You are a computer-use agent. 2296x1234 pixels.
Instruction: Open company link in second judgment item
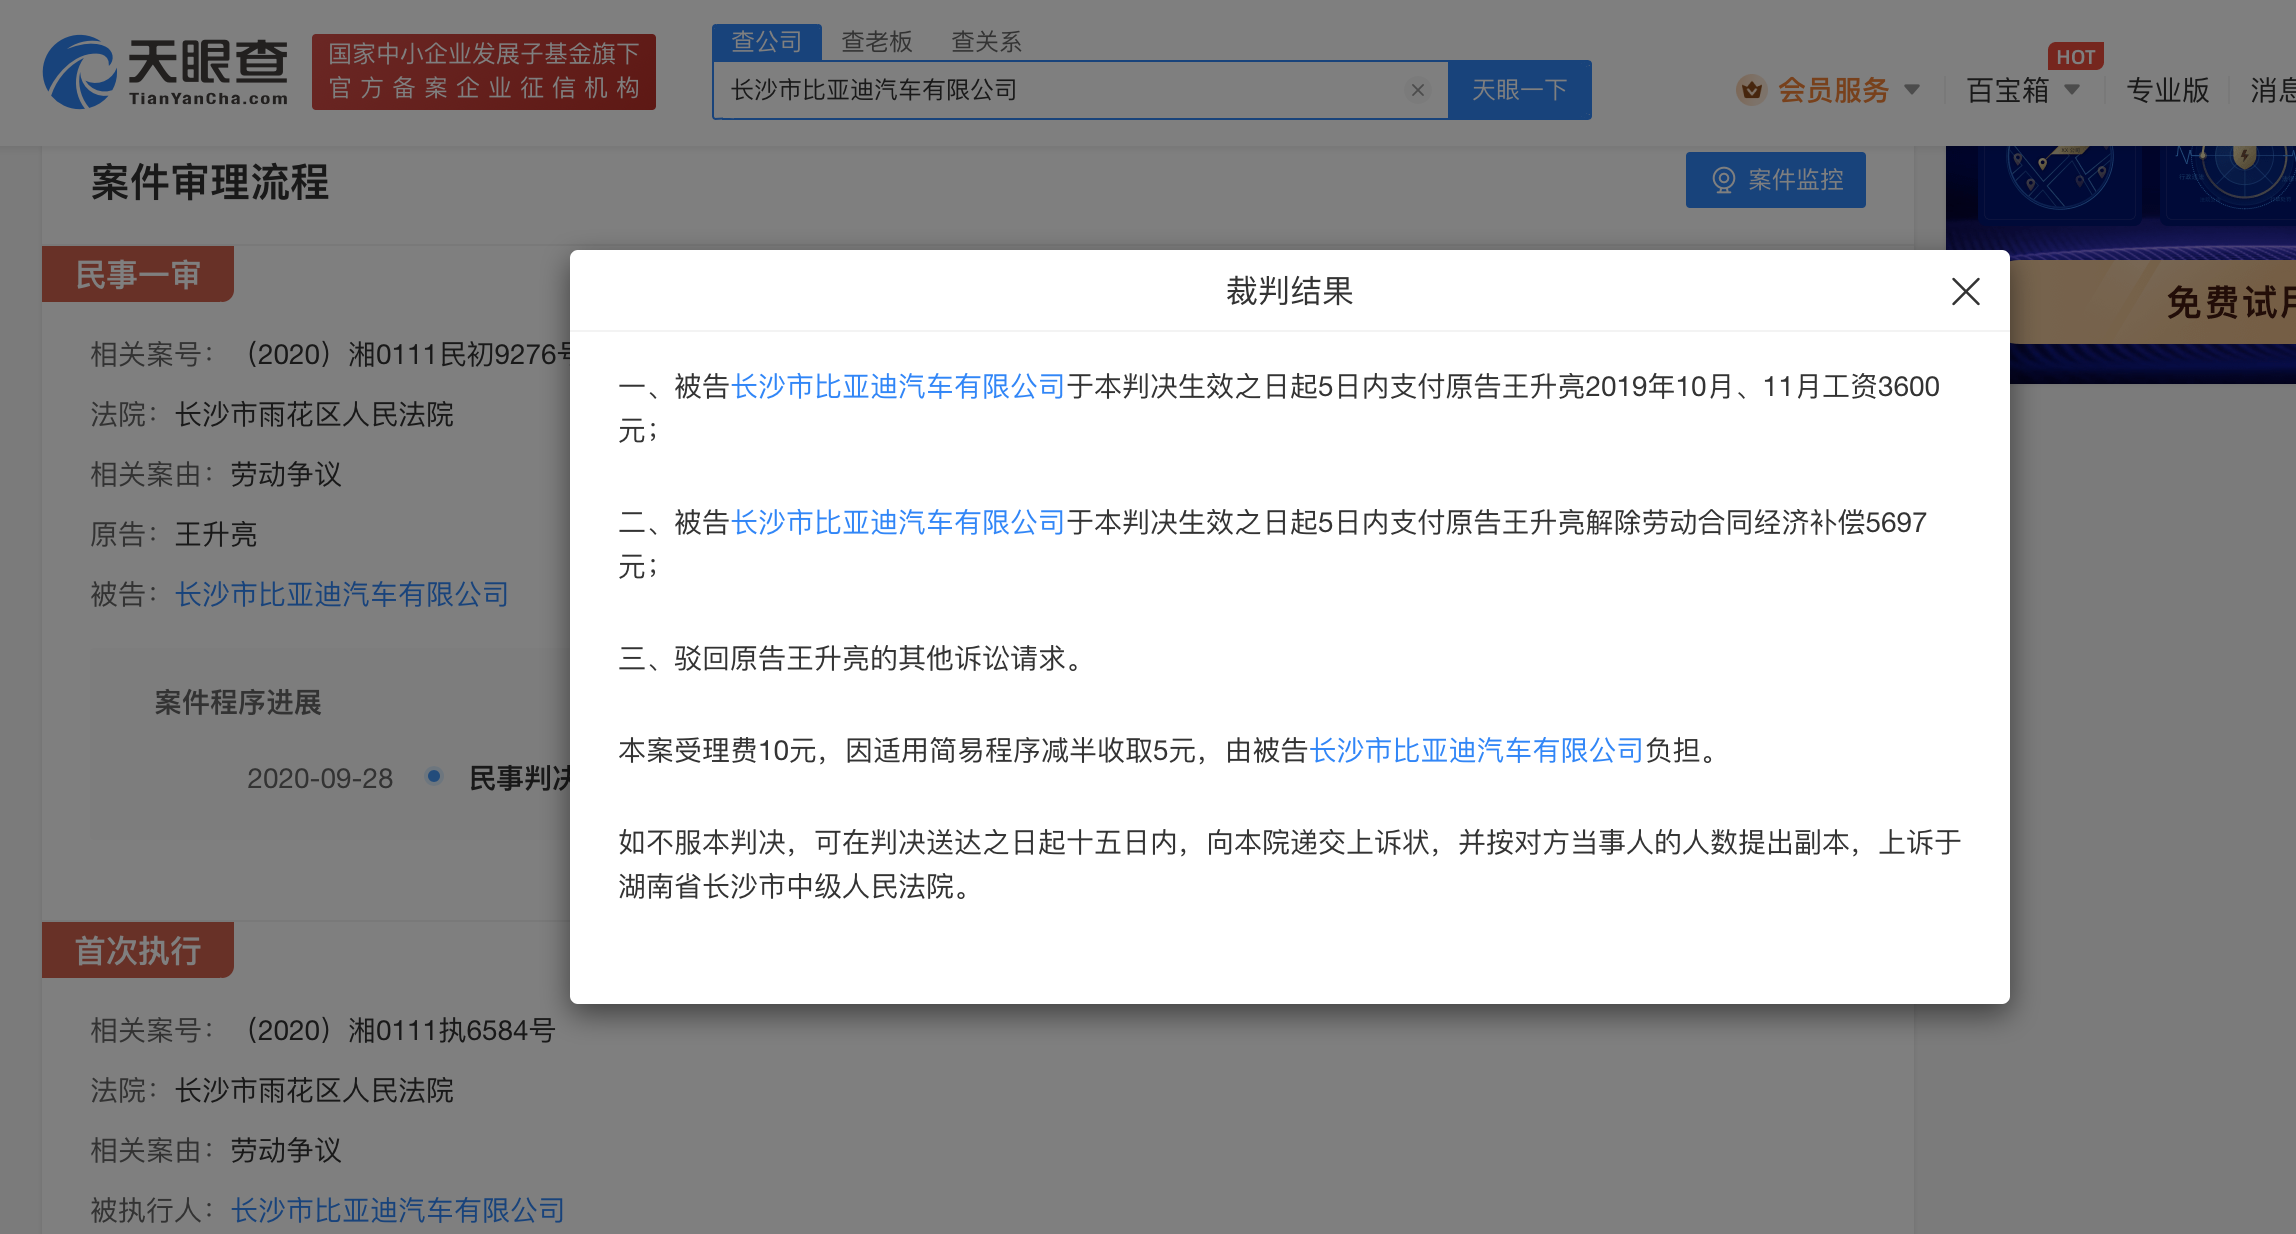pyautogui.click(x=898, y=523)
